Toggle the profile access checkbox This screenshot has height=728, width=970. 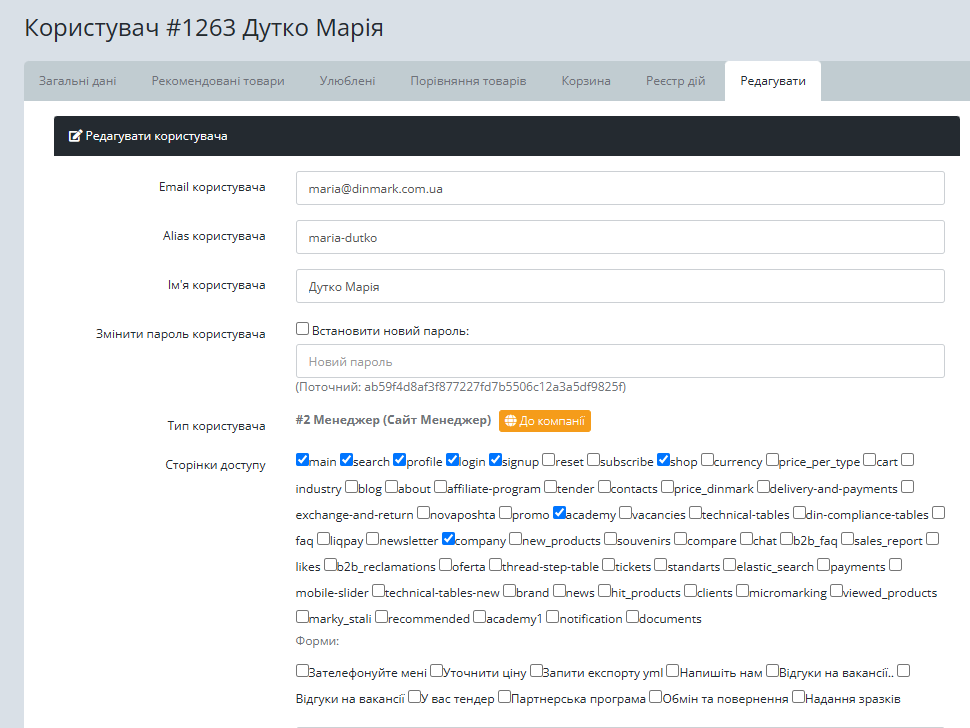click(400, 460)
